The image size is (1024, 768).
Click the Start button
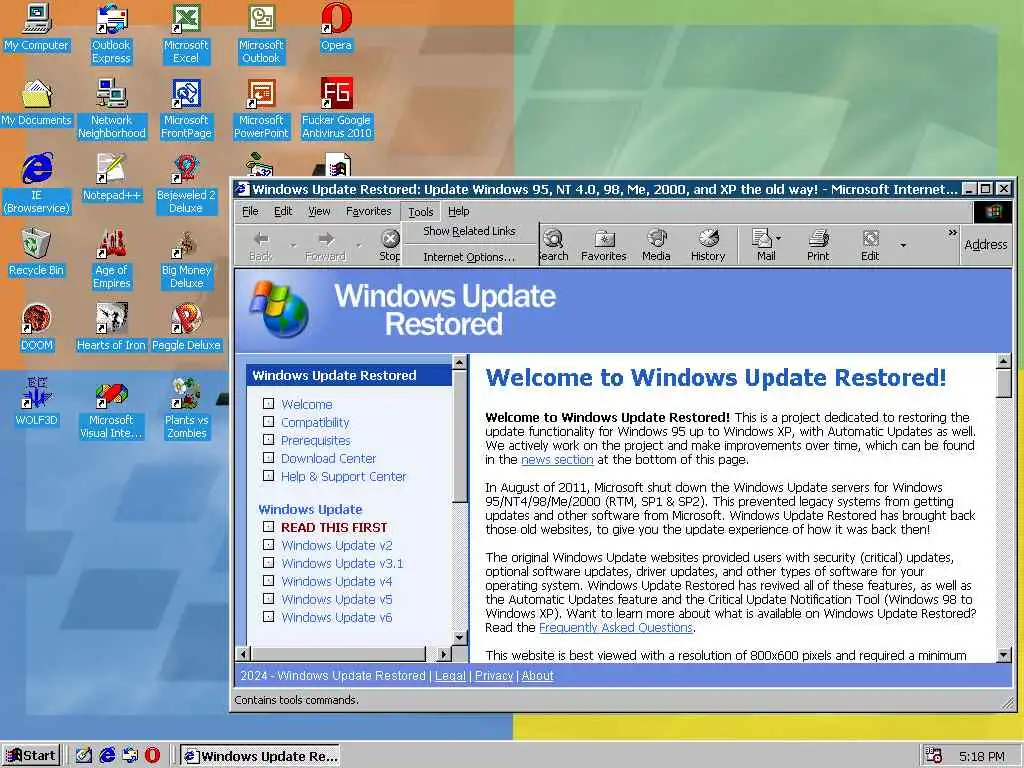tap(31, 756)
